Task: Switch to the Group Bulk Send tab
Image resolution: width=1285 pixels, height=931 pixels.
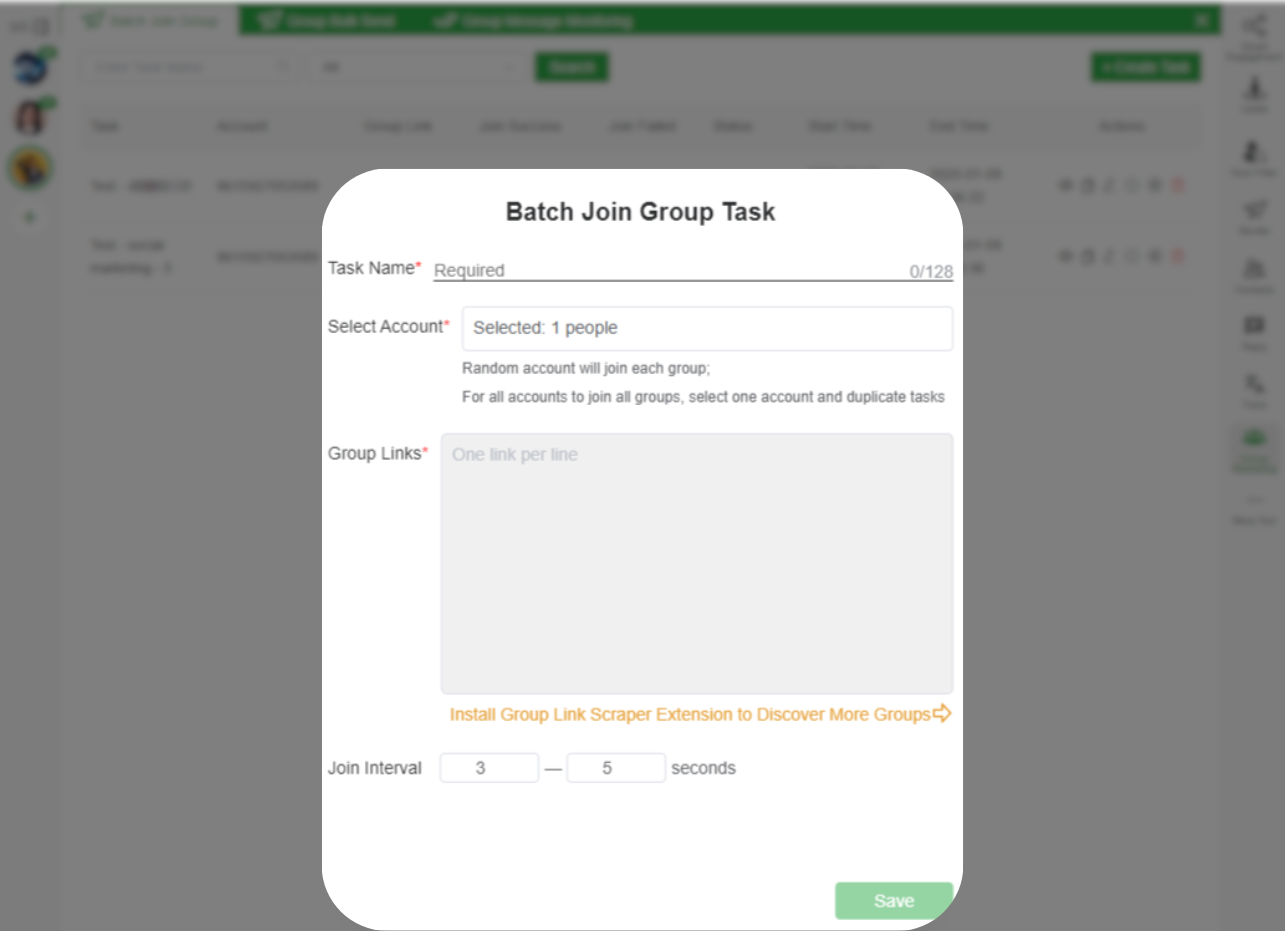Action: (327, 21)
